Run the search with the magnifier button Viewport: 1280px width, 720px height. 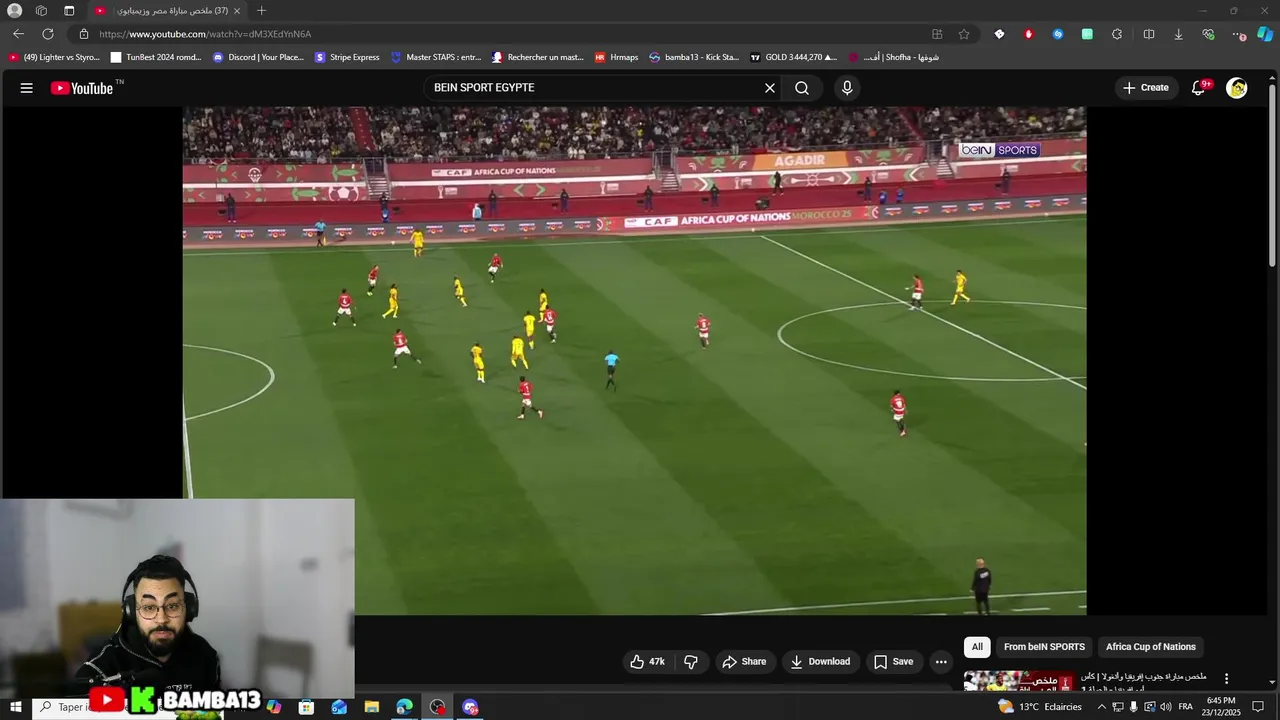802,88
